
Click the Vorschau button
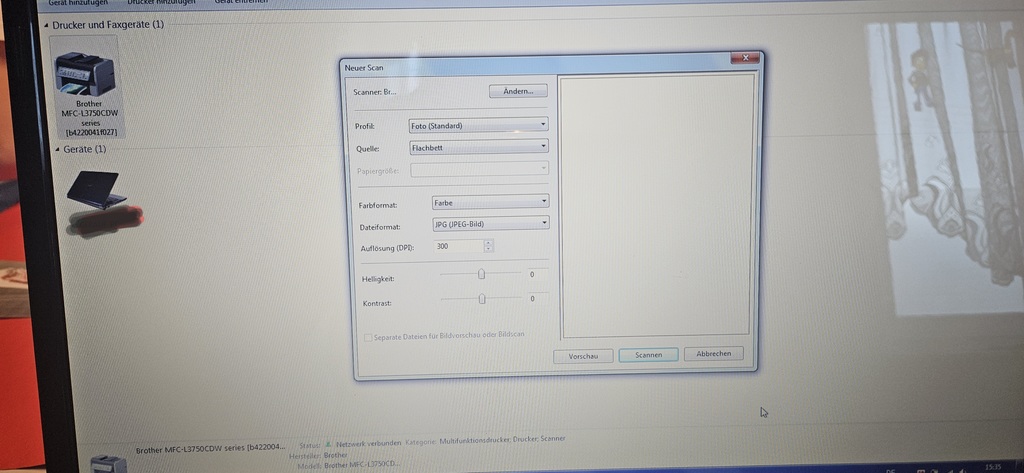tap(583, 356)
